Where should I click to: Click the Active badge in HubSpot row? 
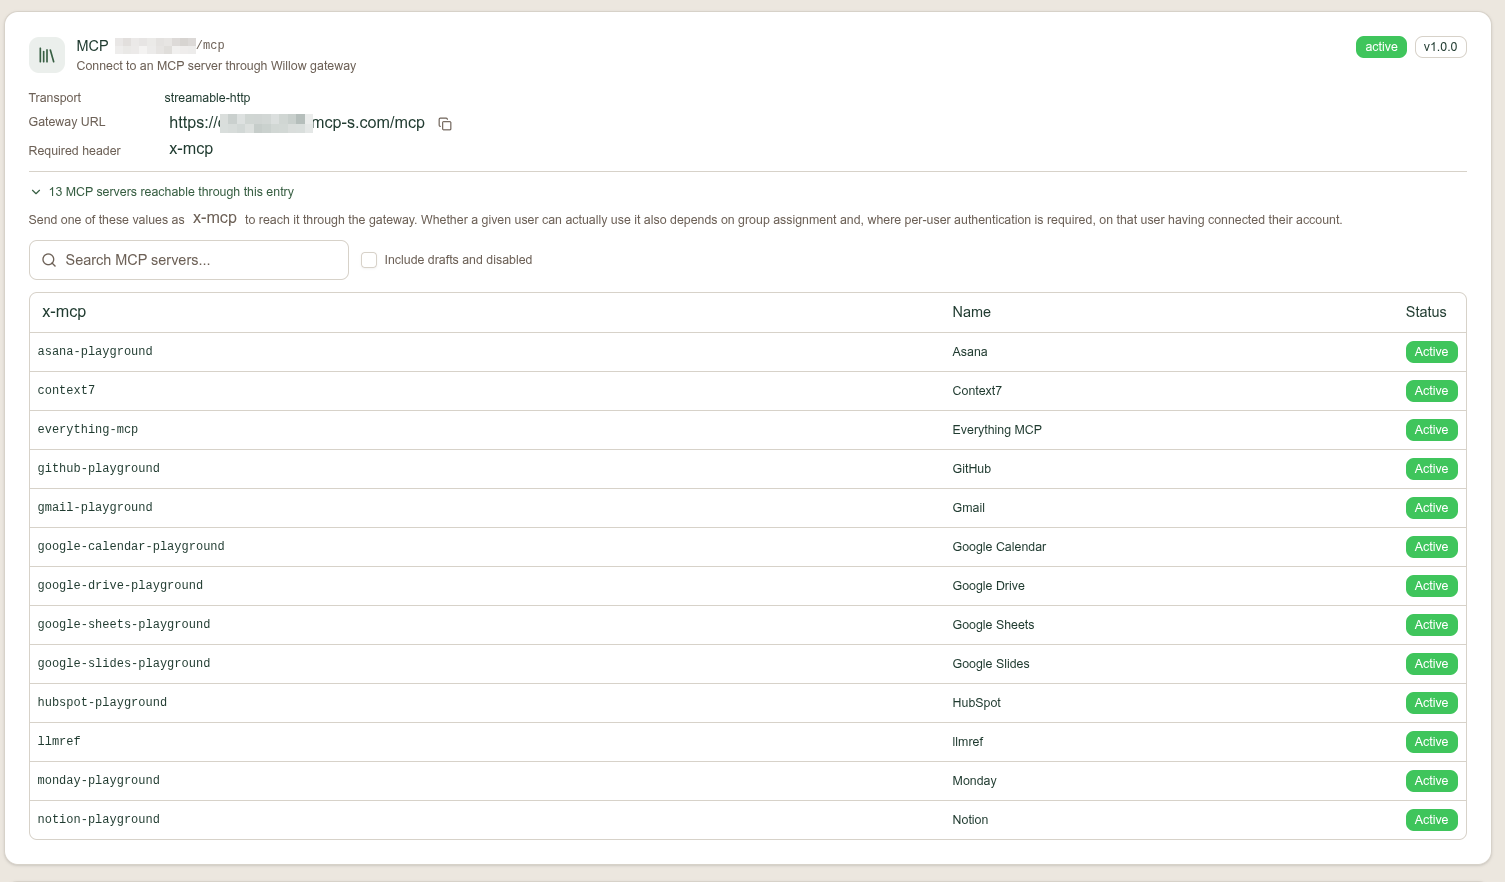point(1431,703)
